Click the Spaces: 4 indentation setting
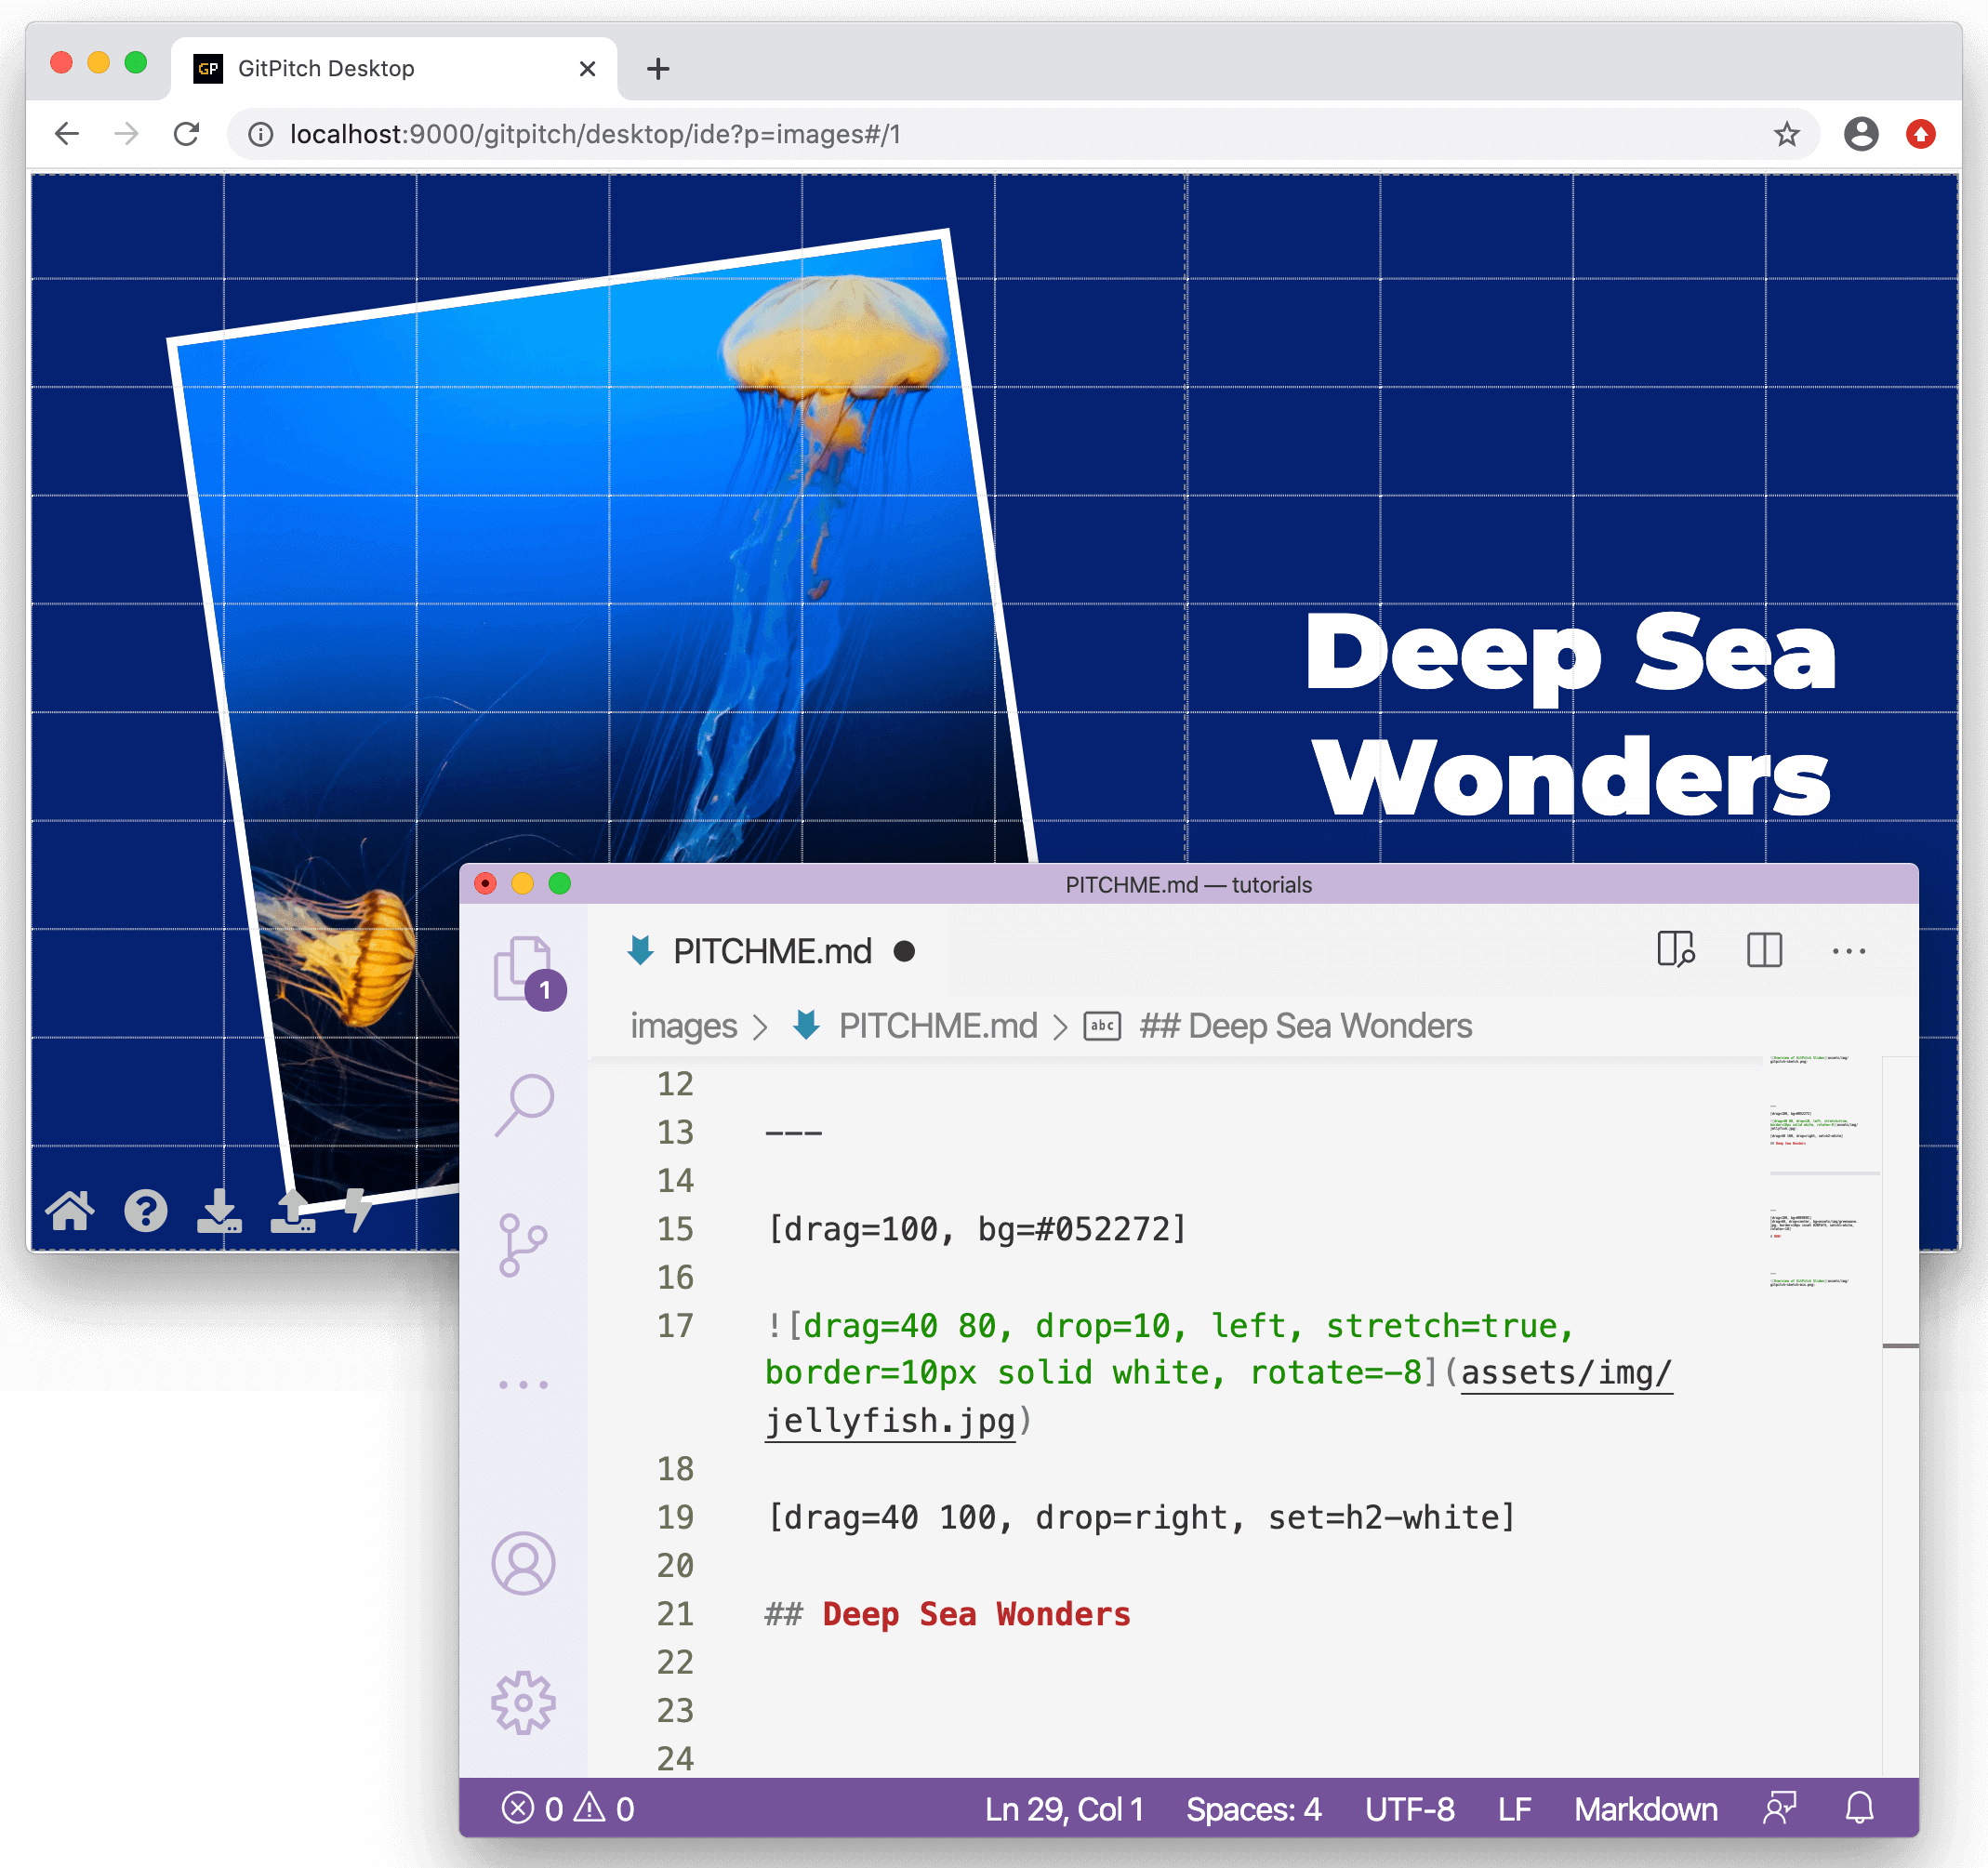 pyautogui.click(x=1253, y=1809)
